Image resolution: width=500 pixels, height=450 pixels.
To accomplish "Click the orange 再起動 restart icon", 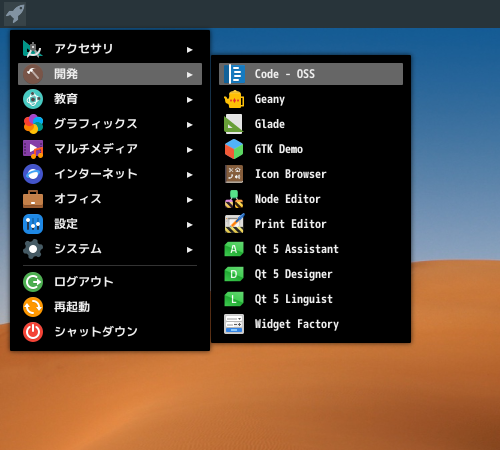I will [x=33, y=307].
